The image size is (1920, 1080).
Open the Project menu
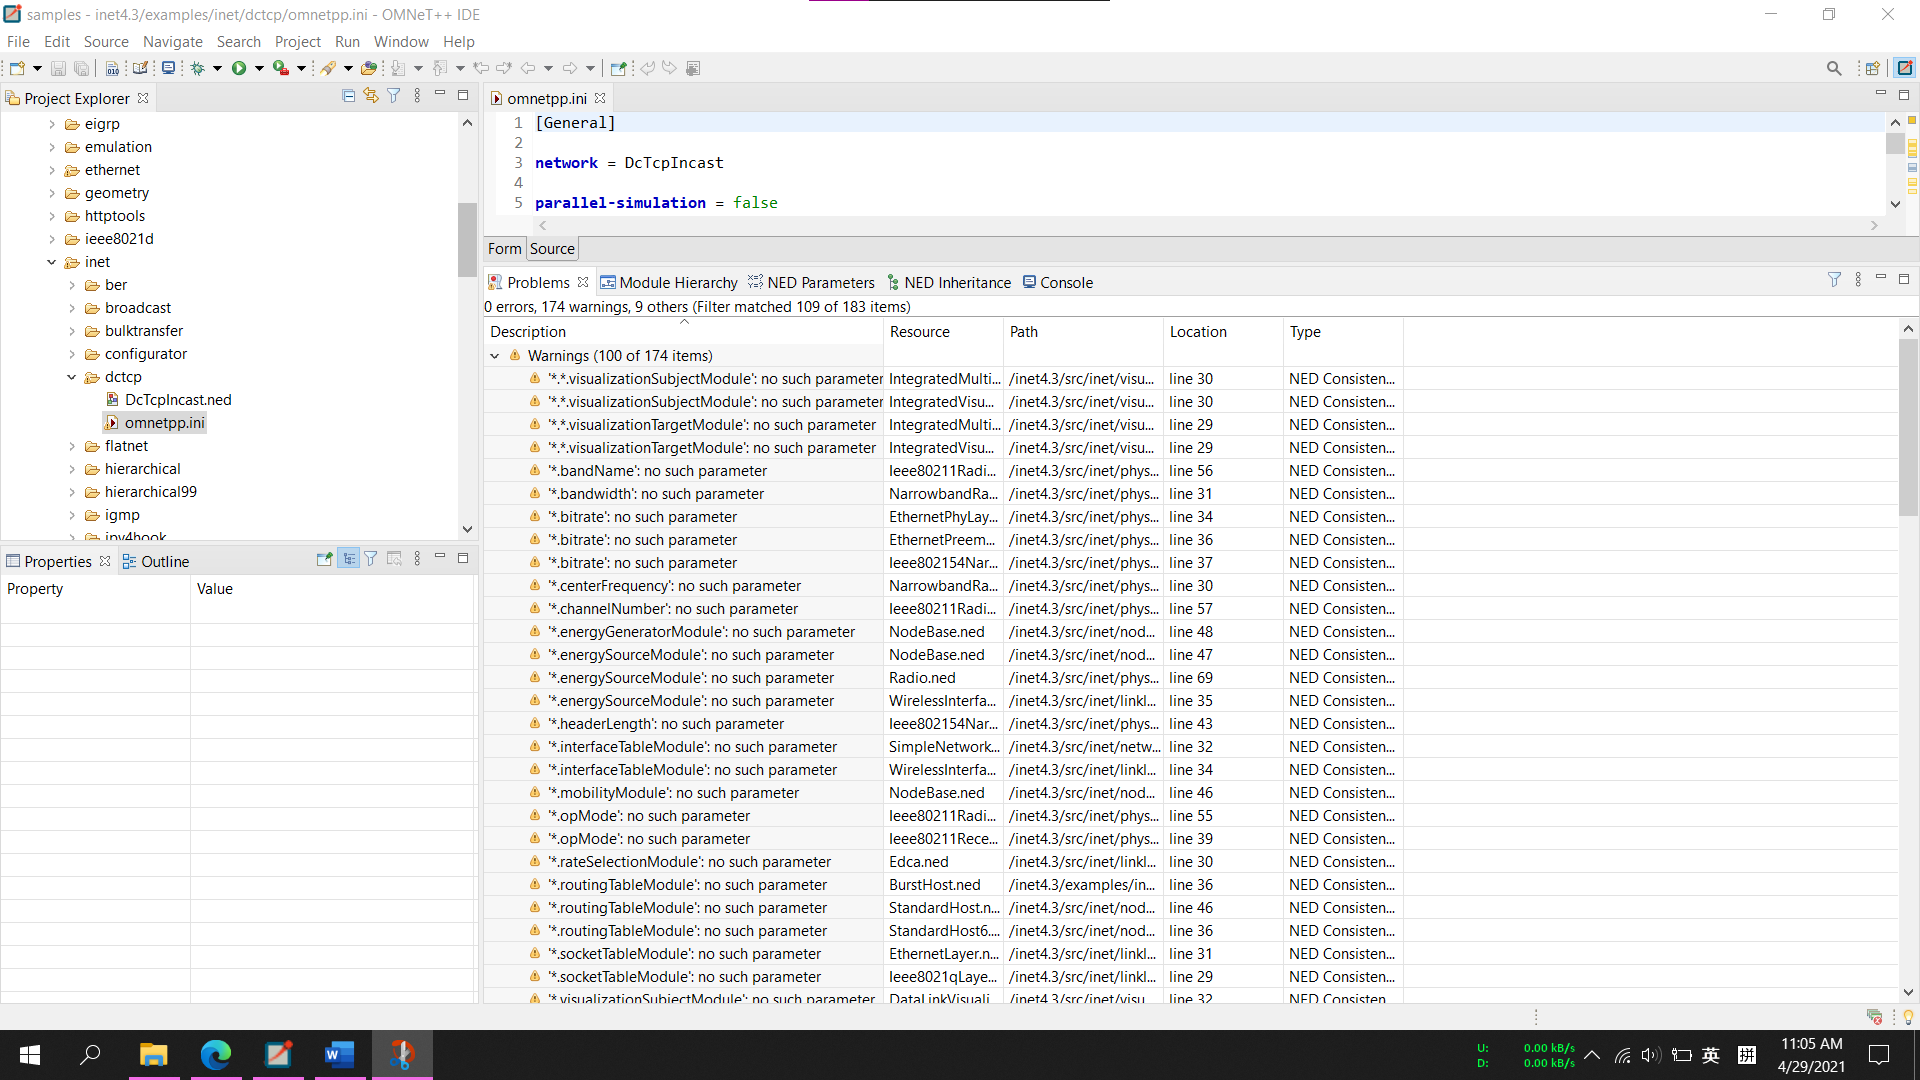tap(297, 42)
